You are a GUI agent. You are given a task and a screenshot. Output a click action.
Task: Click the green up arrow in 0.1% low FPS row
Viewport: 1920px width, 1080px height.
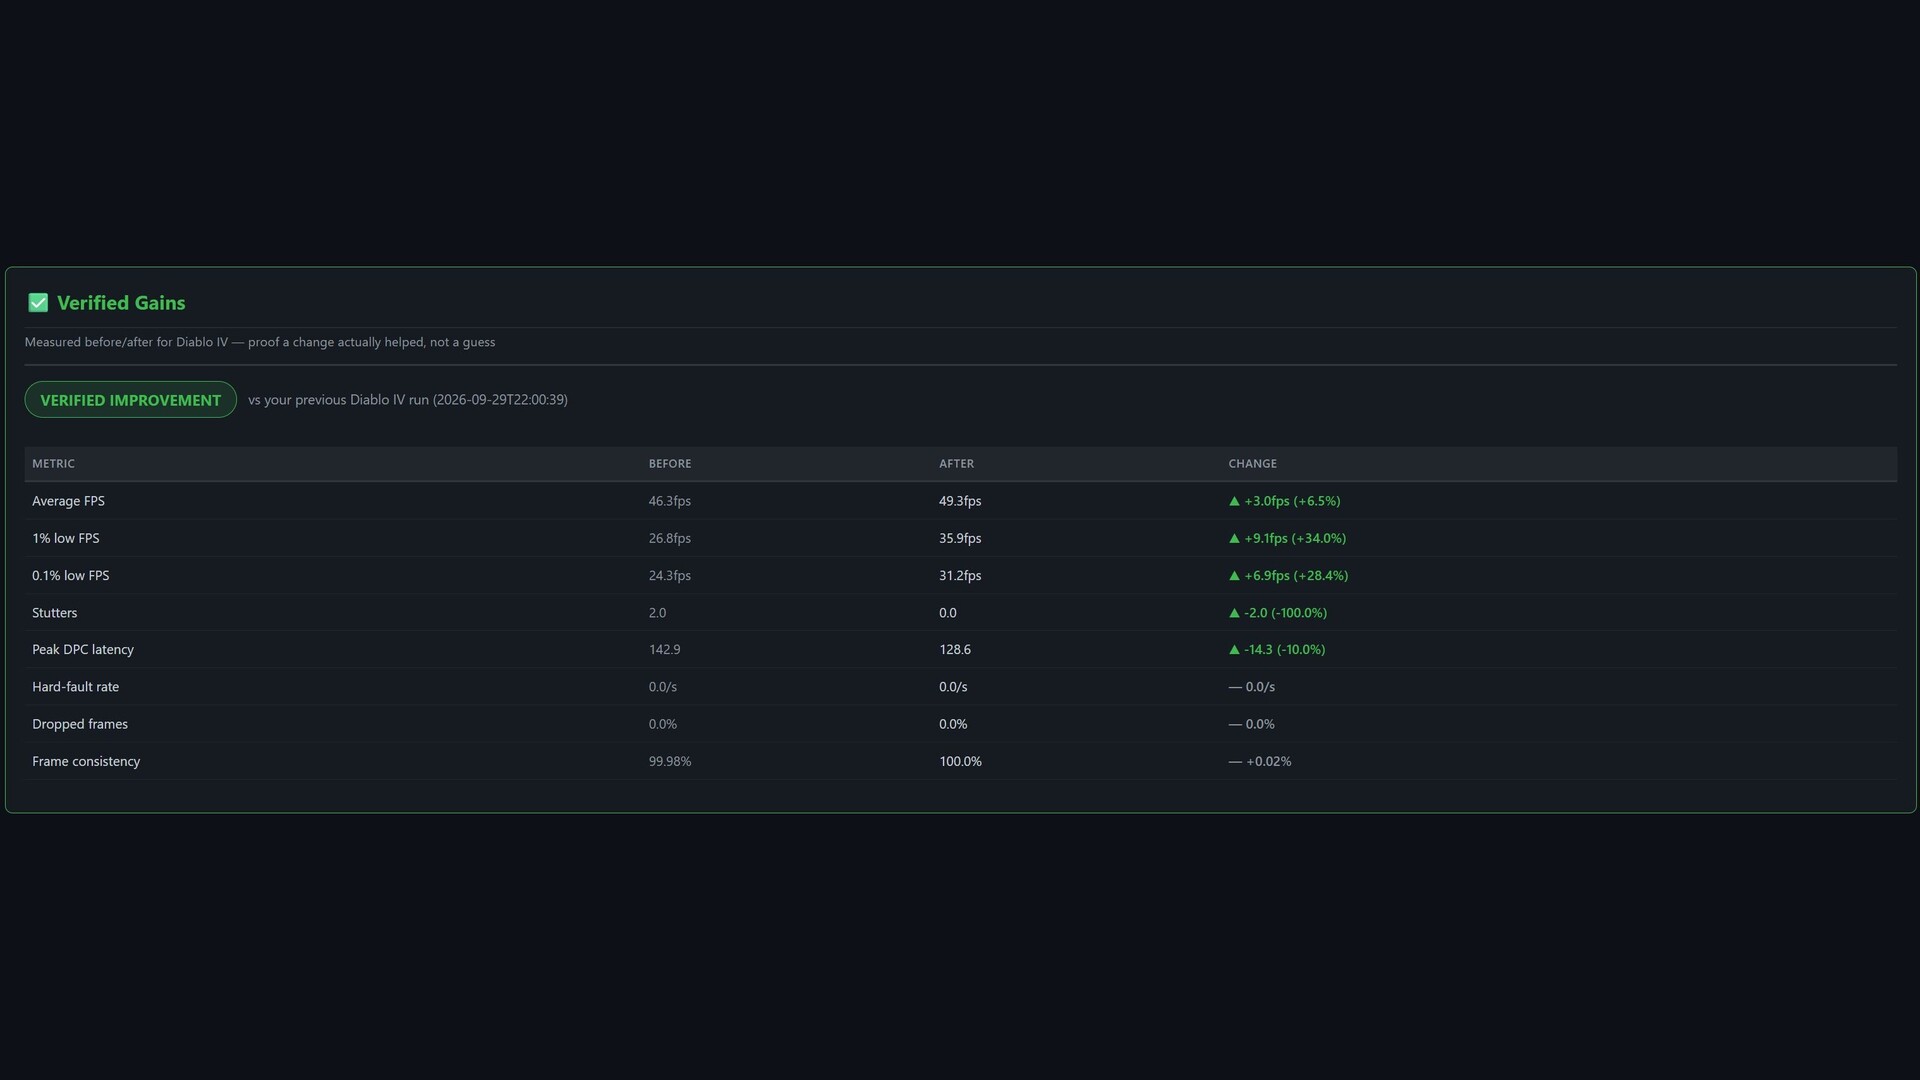tap(1234, 576)
